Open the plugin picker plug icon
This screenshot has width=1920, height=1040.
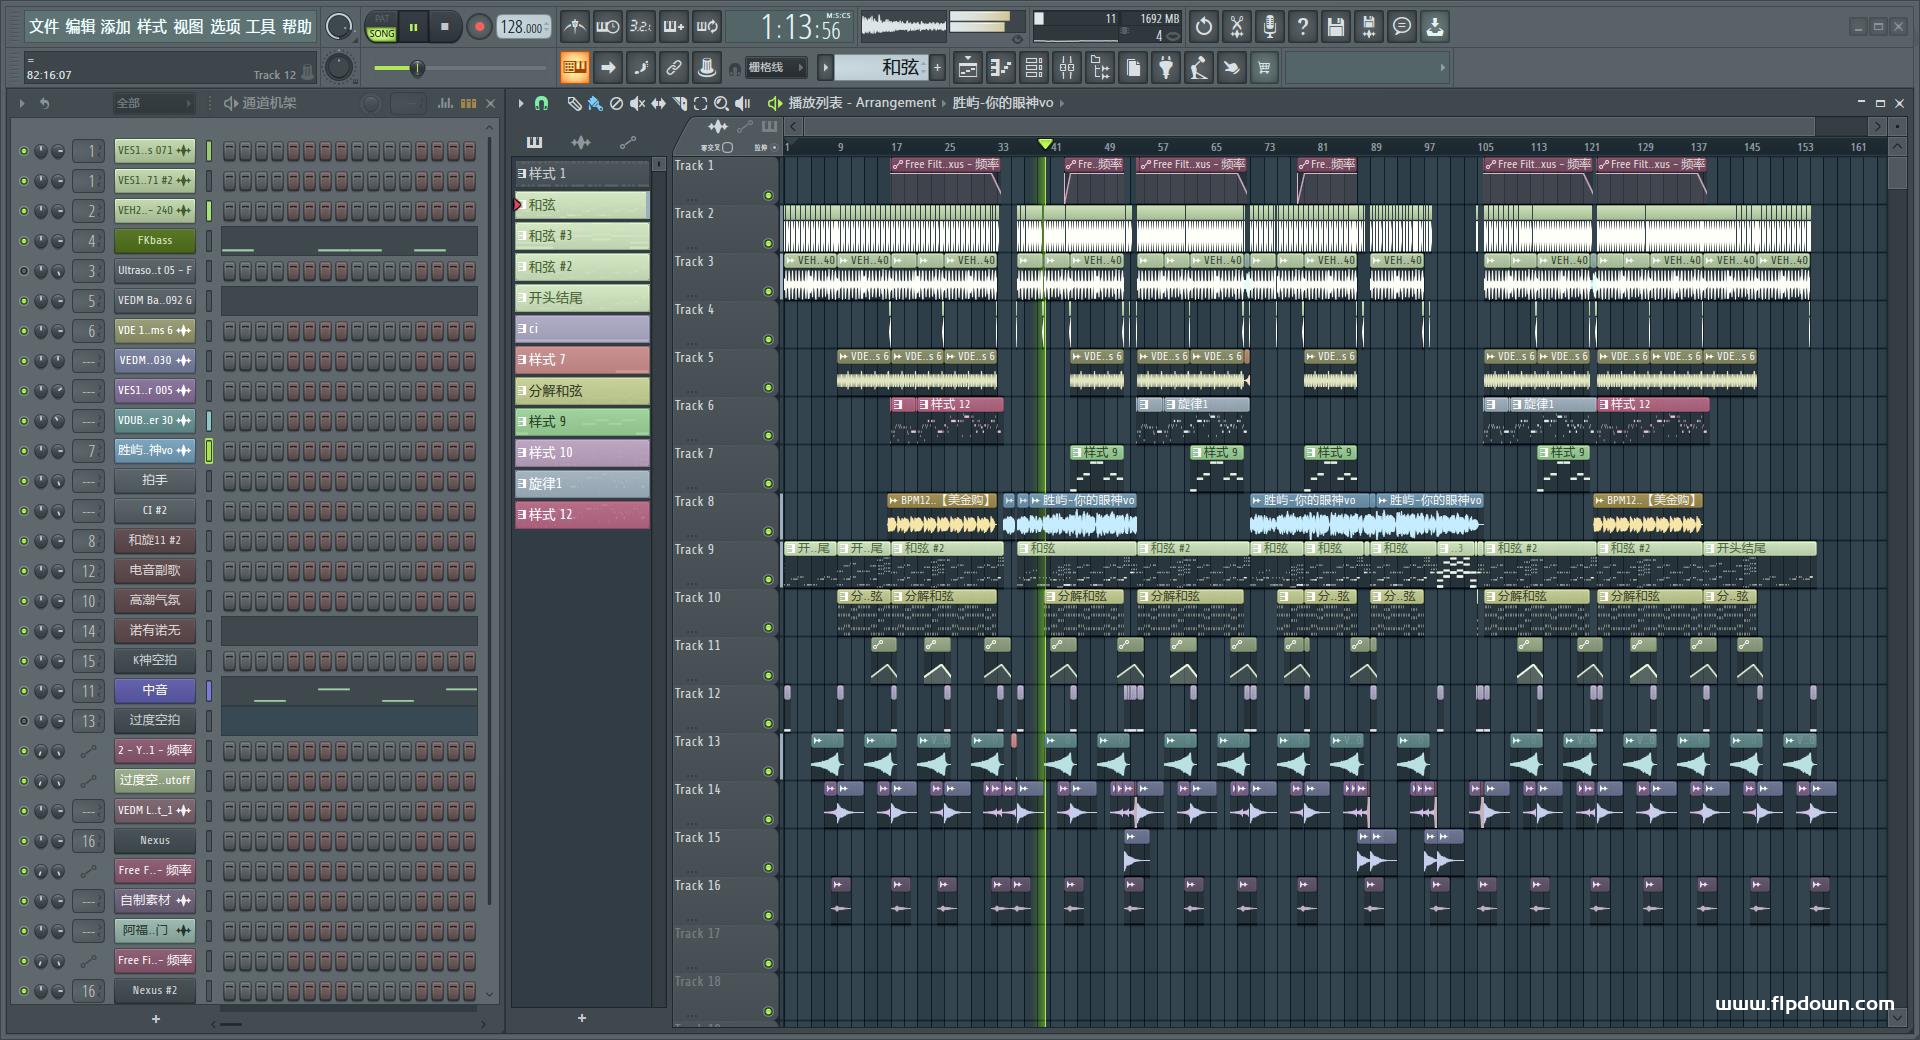[x=1166, y=68]
